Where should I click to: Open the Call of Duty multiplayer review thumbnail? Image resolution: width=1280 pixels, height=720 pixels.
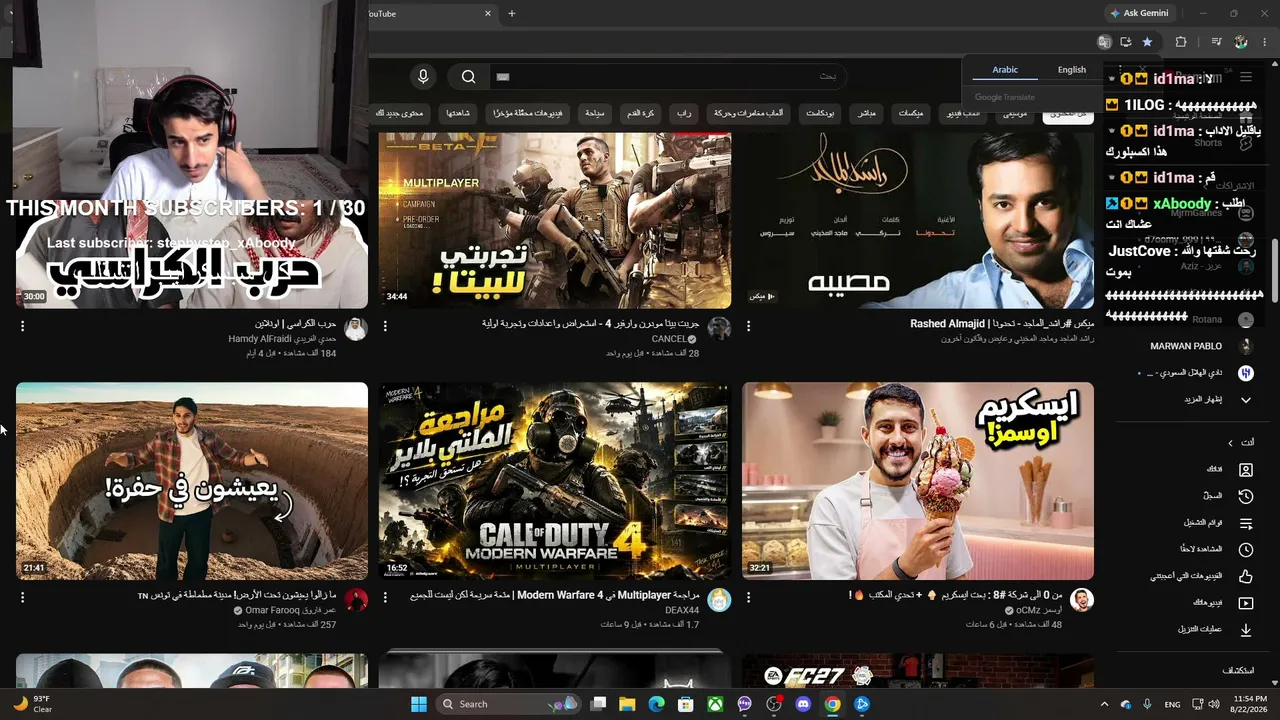(x=555, y=481)
